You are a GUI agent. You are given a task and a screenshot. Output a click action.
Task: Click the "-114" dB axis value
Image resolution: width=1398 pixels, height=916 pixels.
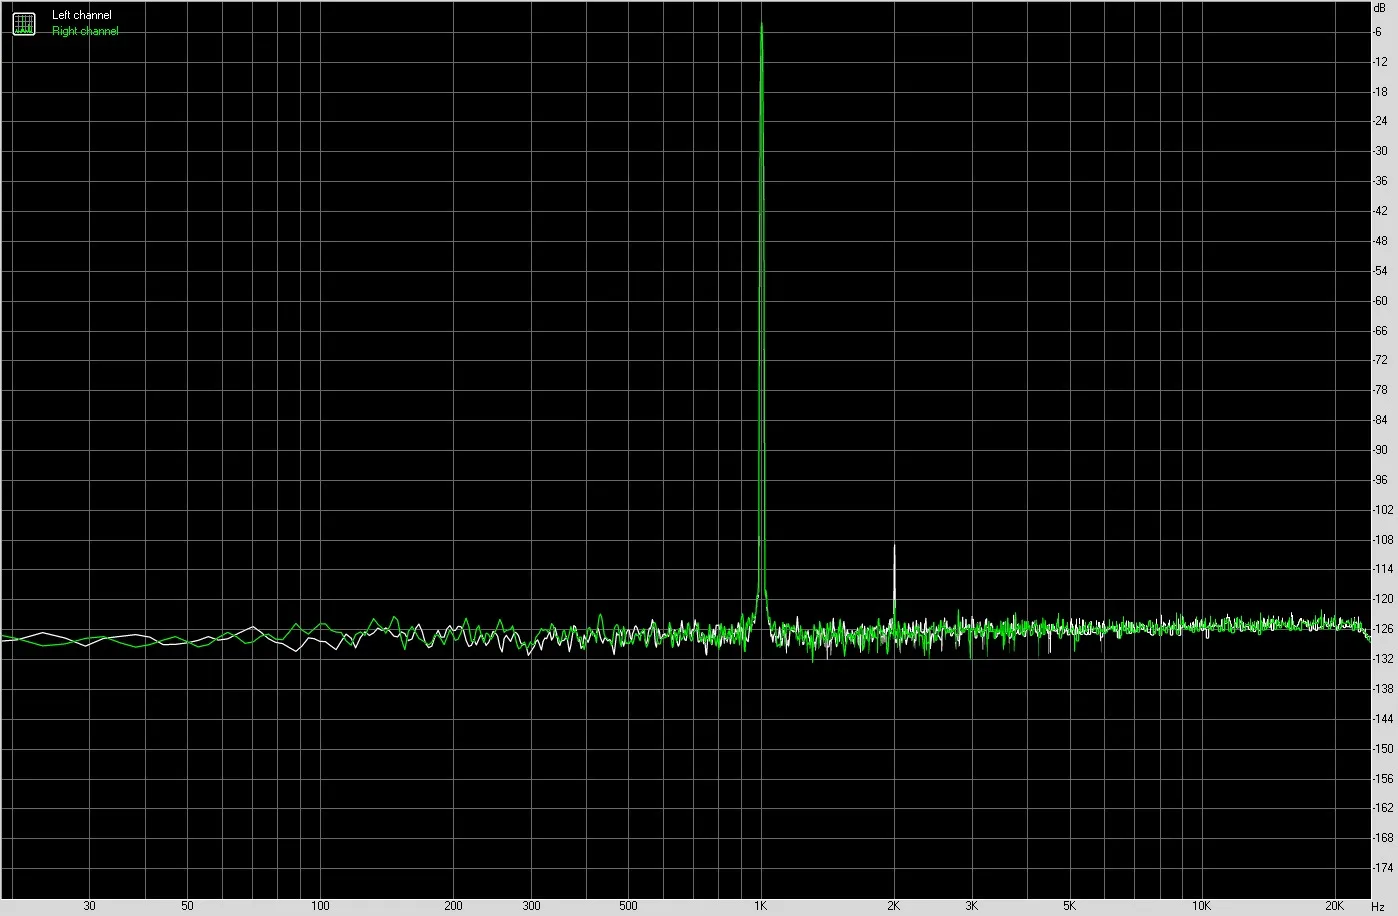pos(1383,569)
